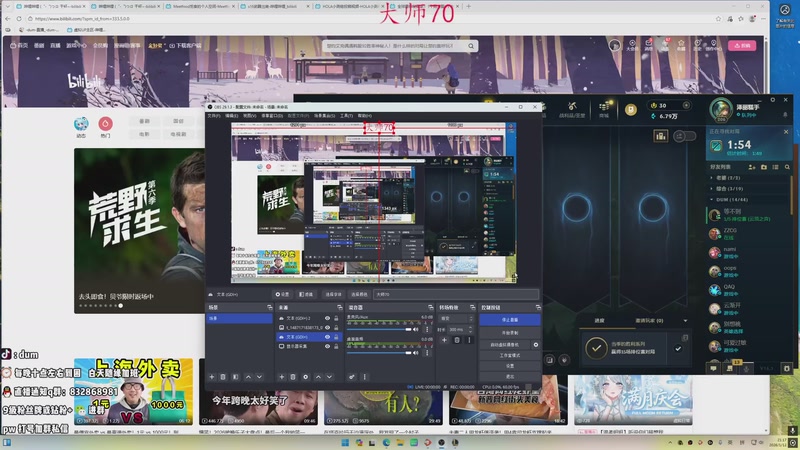Click the add friend icon in League client
This screenshot has width=800, height=450.
pos(755,167)
